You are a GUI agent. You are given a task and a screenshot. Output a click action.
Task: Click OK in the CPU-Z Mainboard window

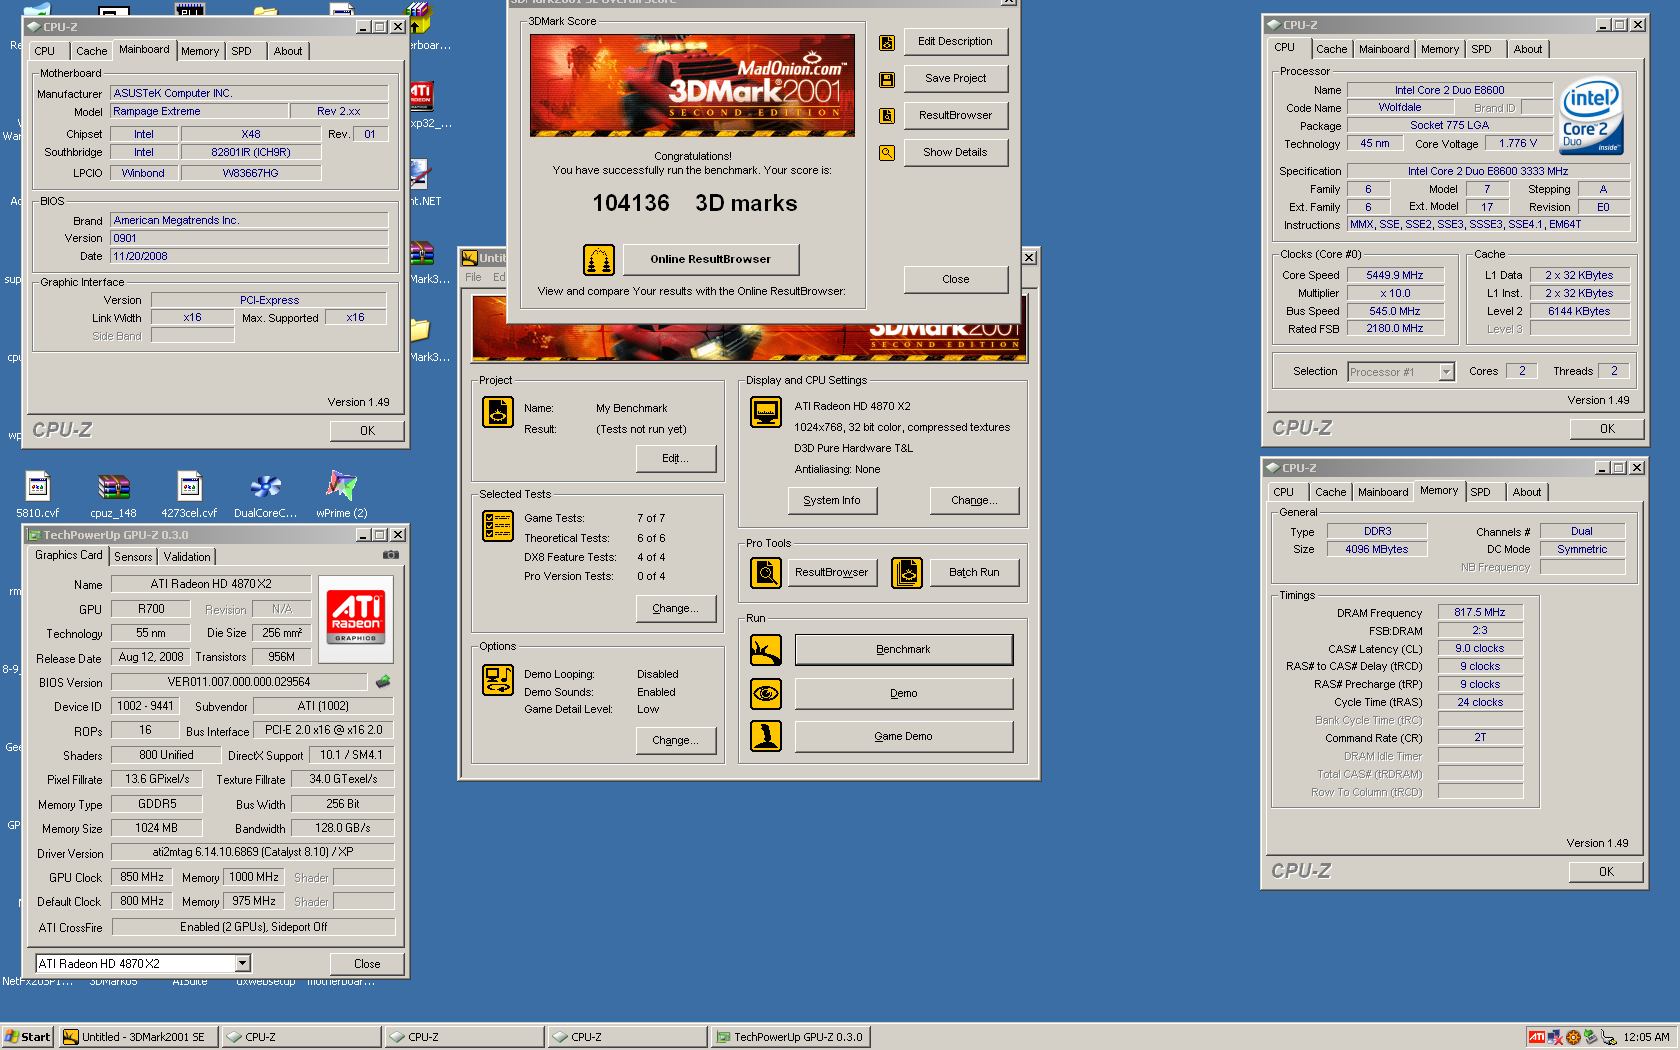[367, 430]
